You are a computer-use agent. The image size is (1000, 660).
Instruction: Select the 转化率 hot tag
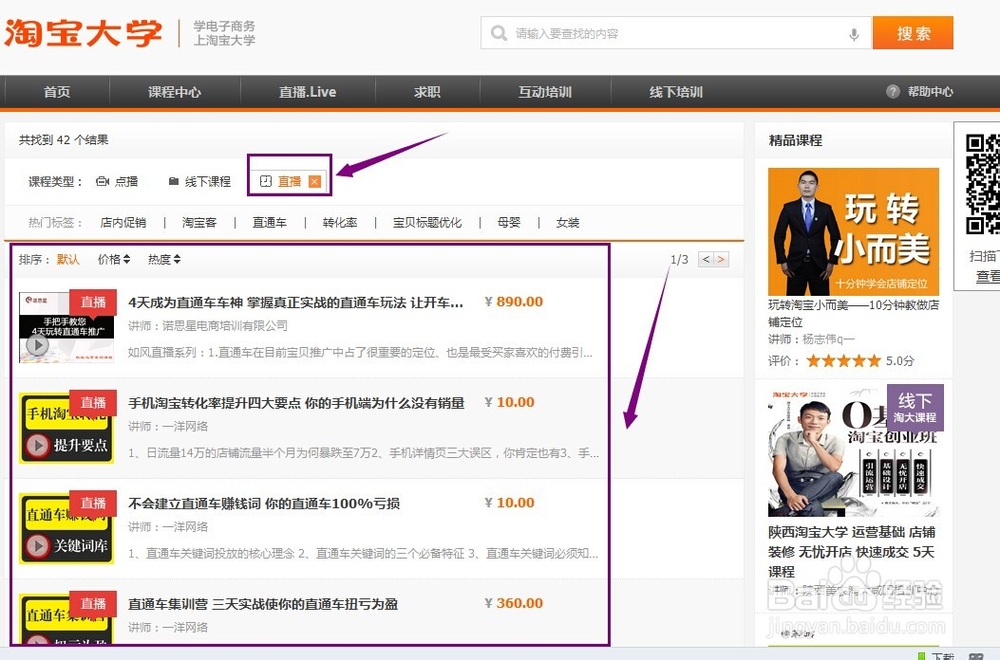click(340, 223)
